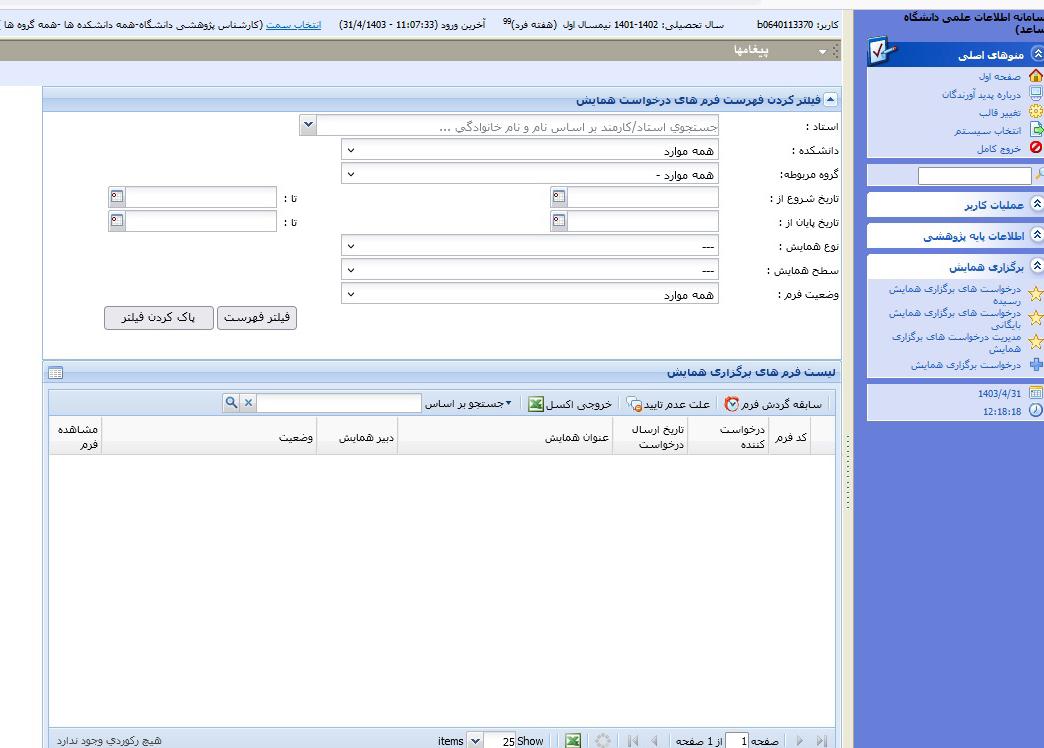Screen dimensions: 1044x748
Task: Clear grid search with the X icon
Action: (249, 403)
